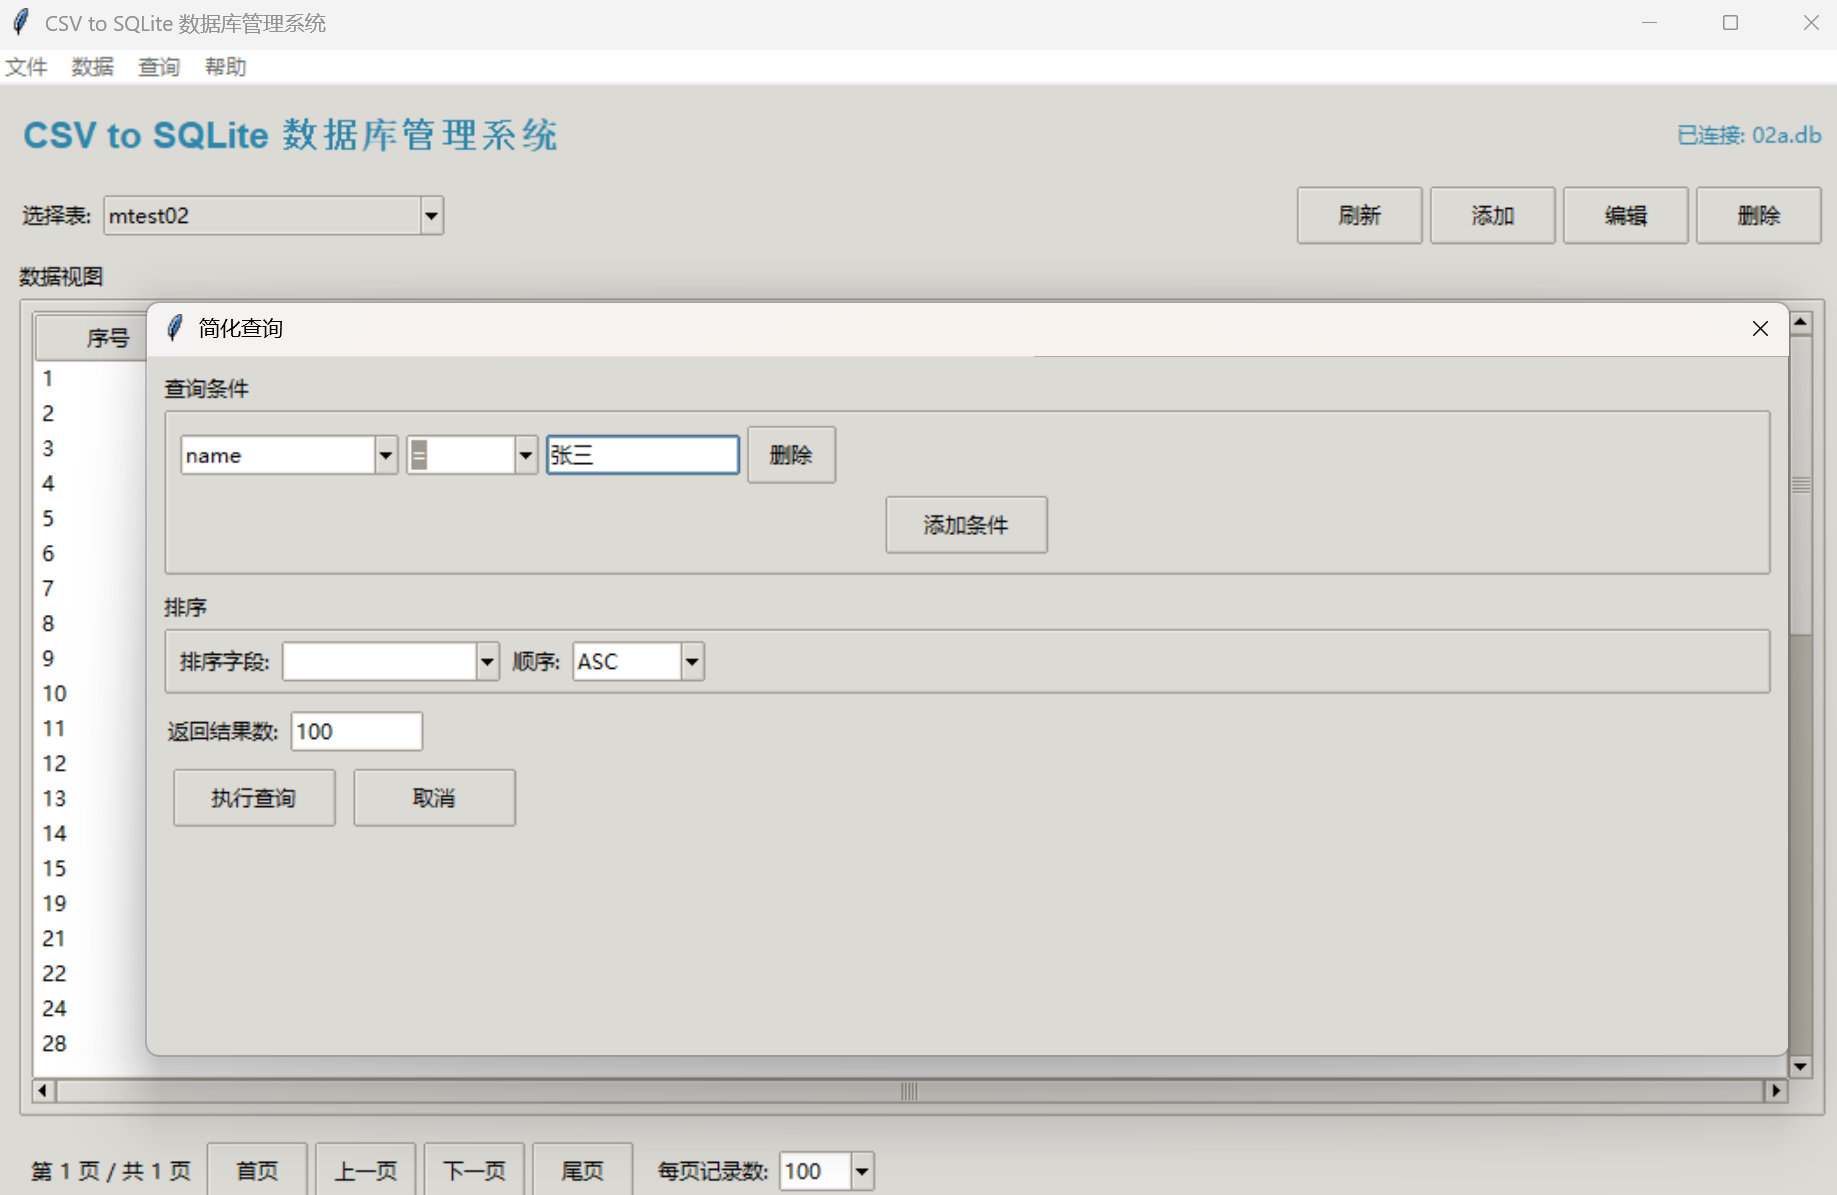Click the Python icon on the 简化查询 dialog

[174, 328]
